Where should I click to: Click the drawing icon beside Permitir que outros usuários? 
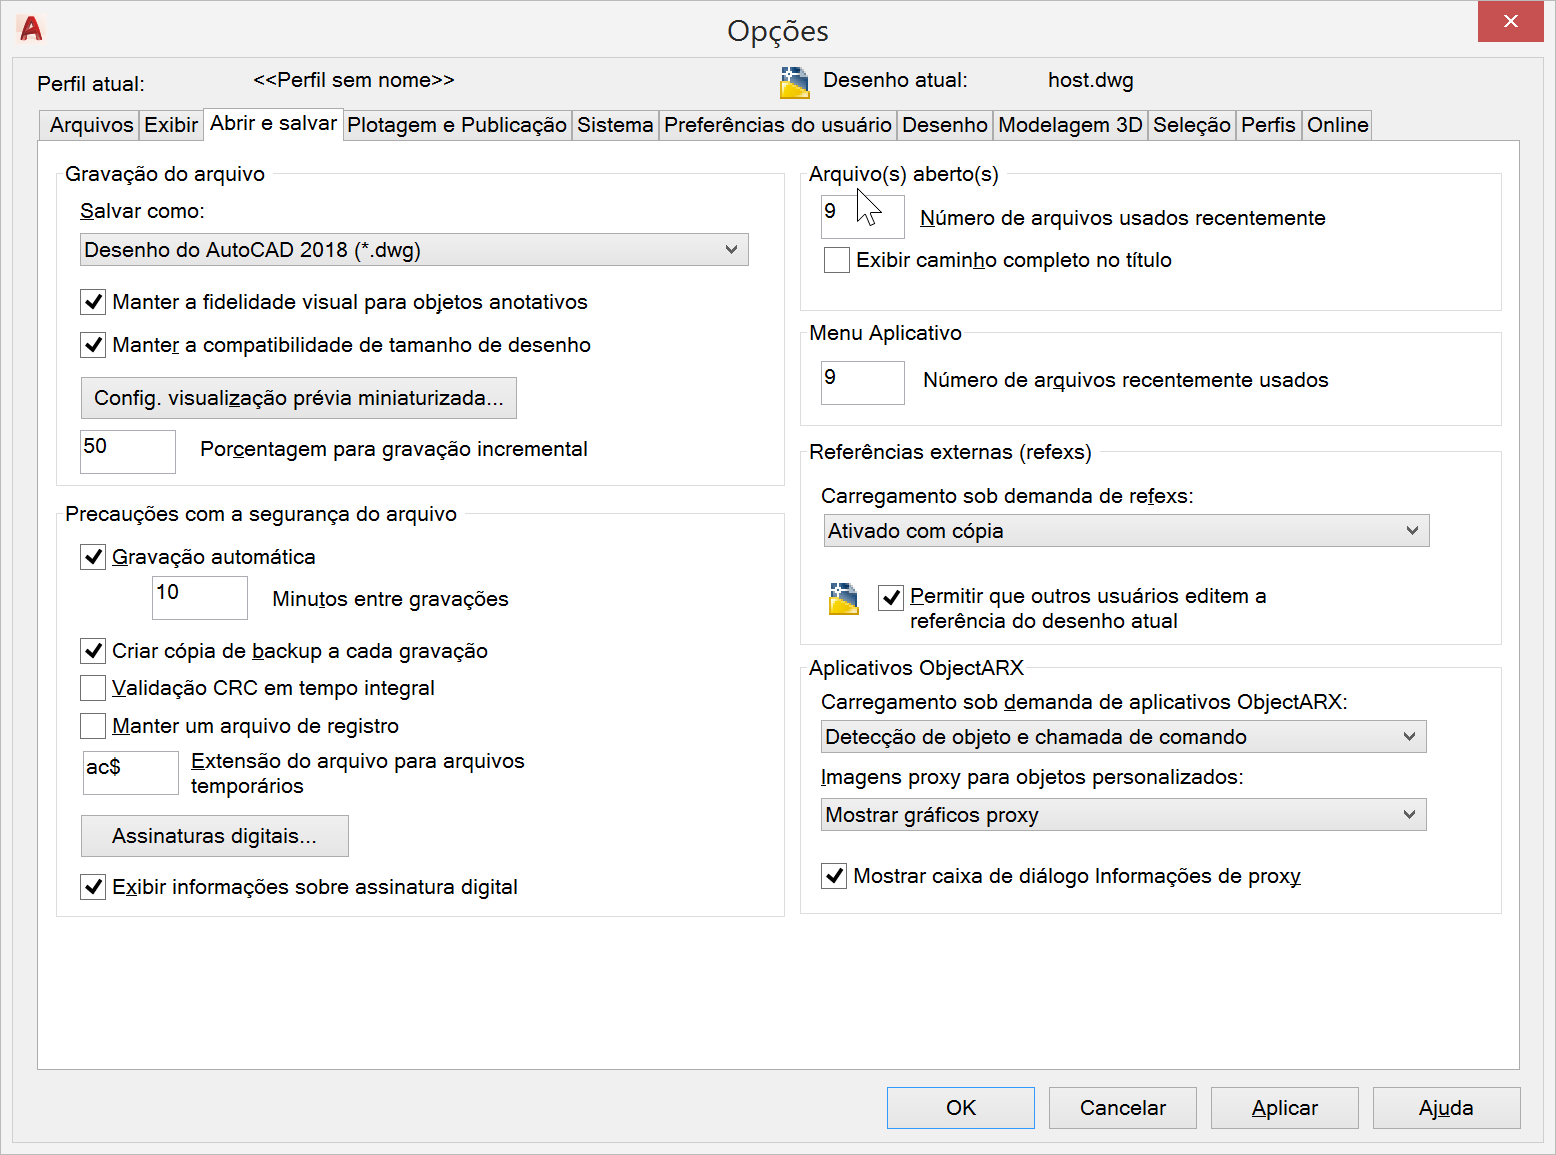[844, 599]
